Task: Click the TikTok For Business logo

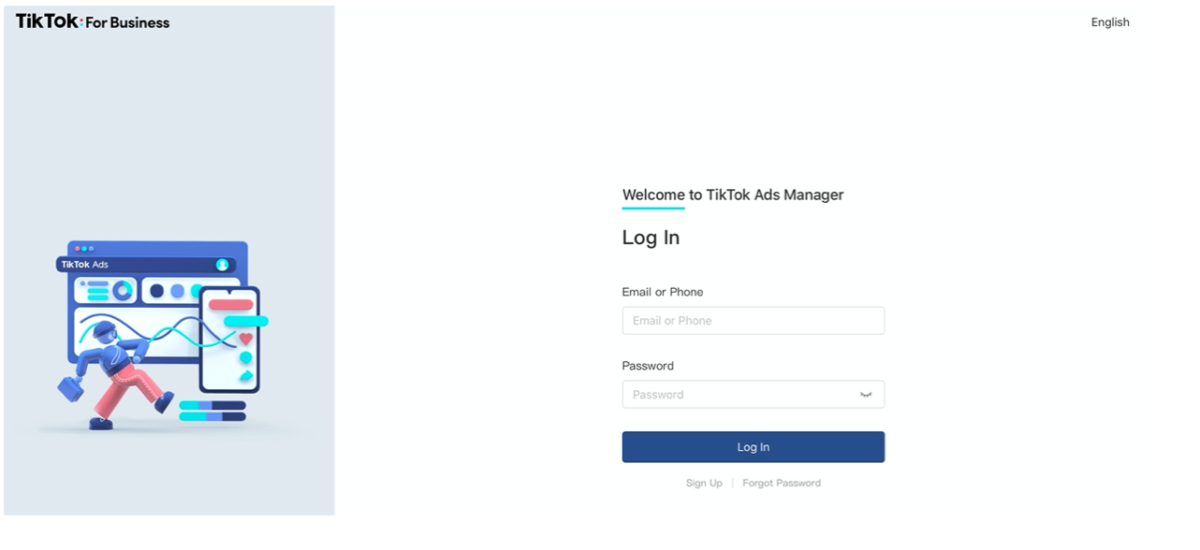Action: pos(93,22)
